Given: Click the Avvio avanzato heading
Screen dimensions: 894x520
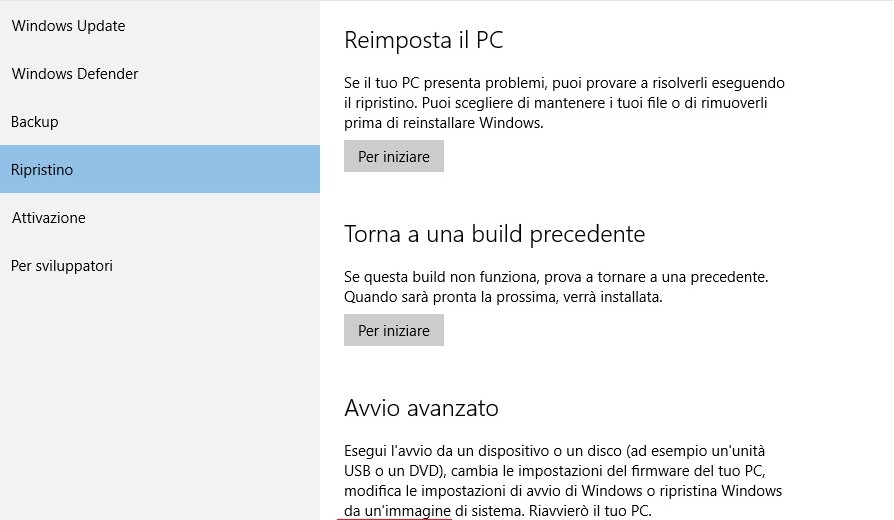Looking at the screenshot, I should tap(421, 408).
